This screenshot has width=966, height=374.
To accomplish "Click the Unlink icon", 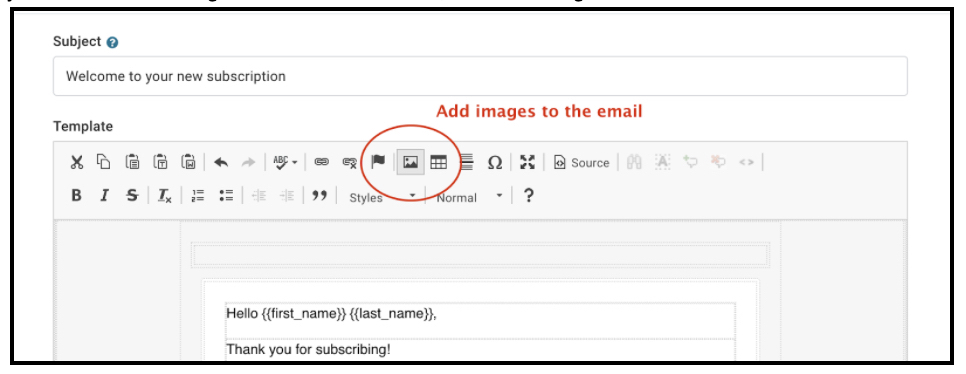I will 349,163.
